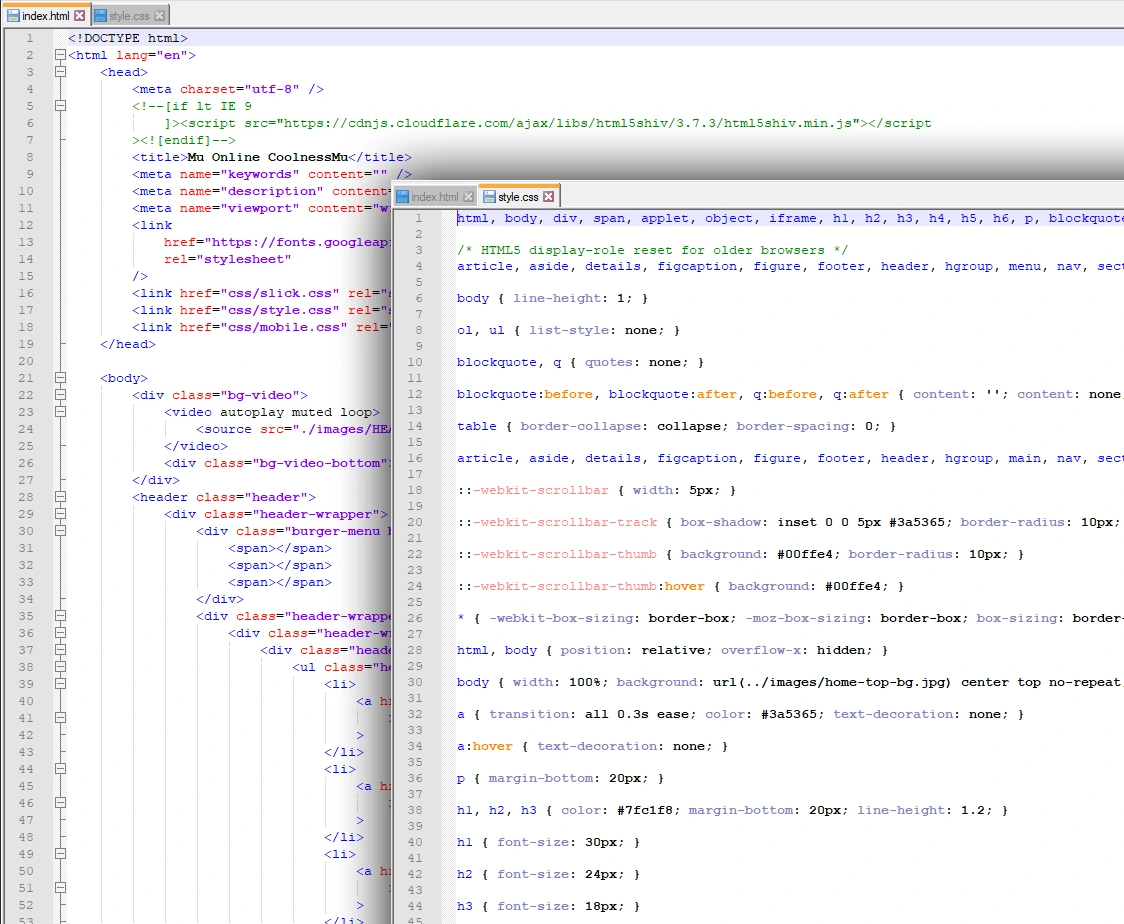Screen dimensions: 1124x924
Task: Click the ol, ul list-style: none rule
Action: (568, 330)
